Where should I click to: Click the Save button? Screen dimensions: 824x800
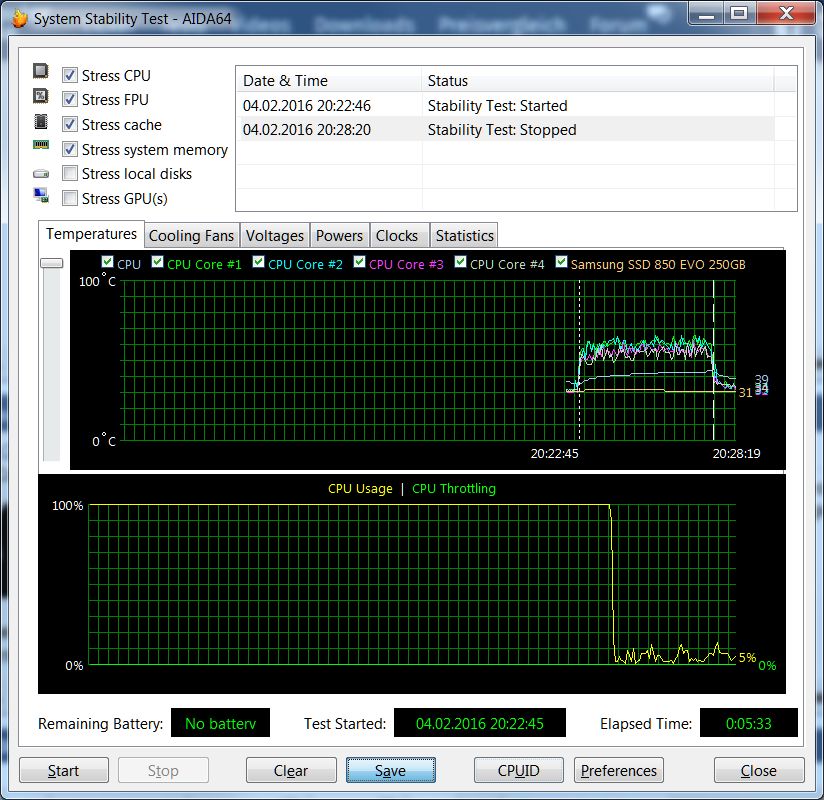(x=390, y=771)
